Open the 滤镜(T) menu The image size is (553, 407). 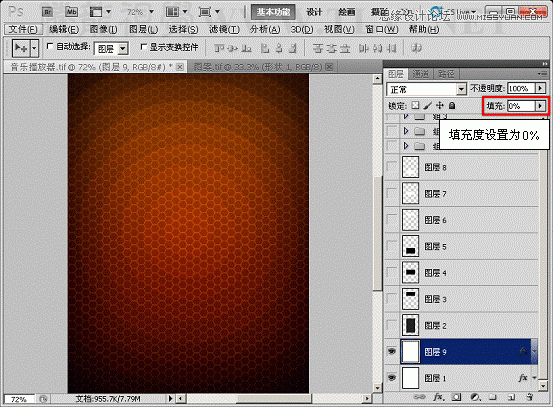[224, 29]
